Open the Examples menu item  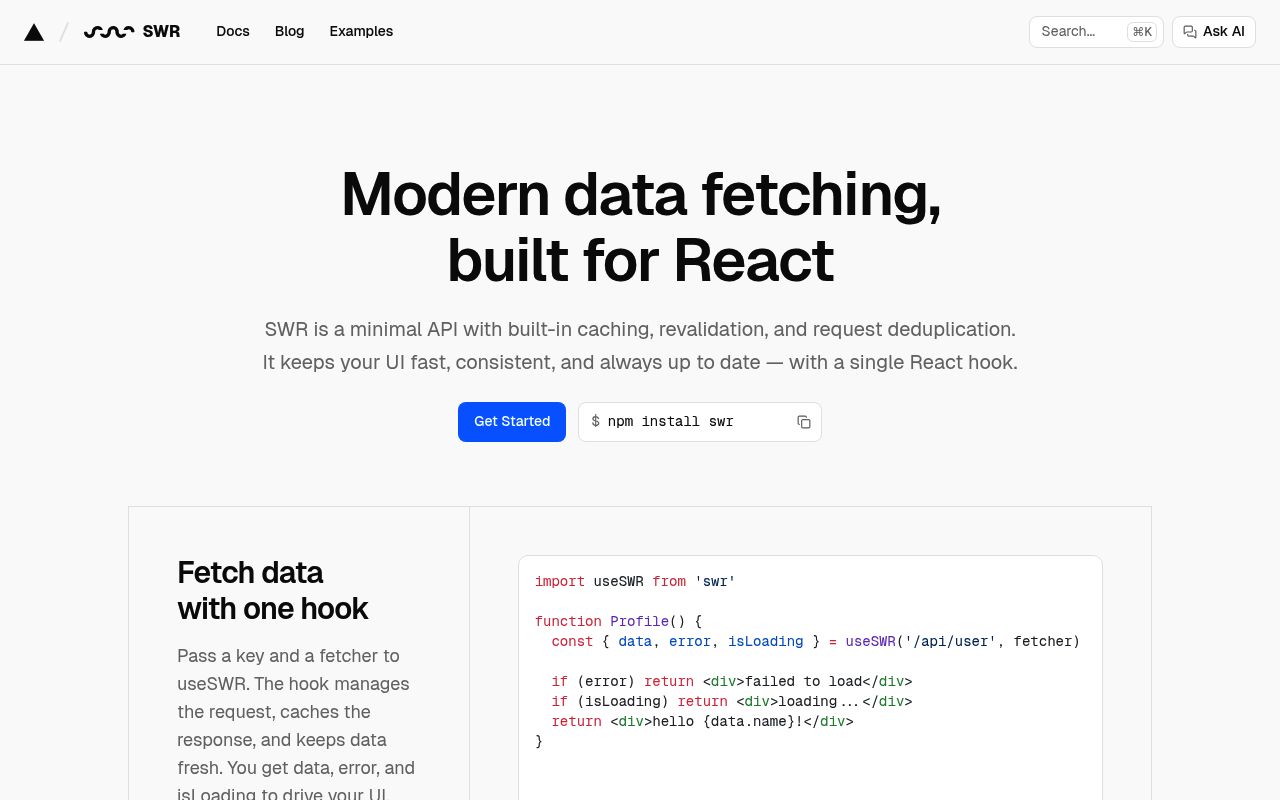click(x=361, y=32)
